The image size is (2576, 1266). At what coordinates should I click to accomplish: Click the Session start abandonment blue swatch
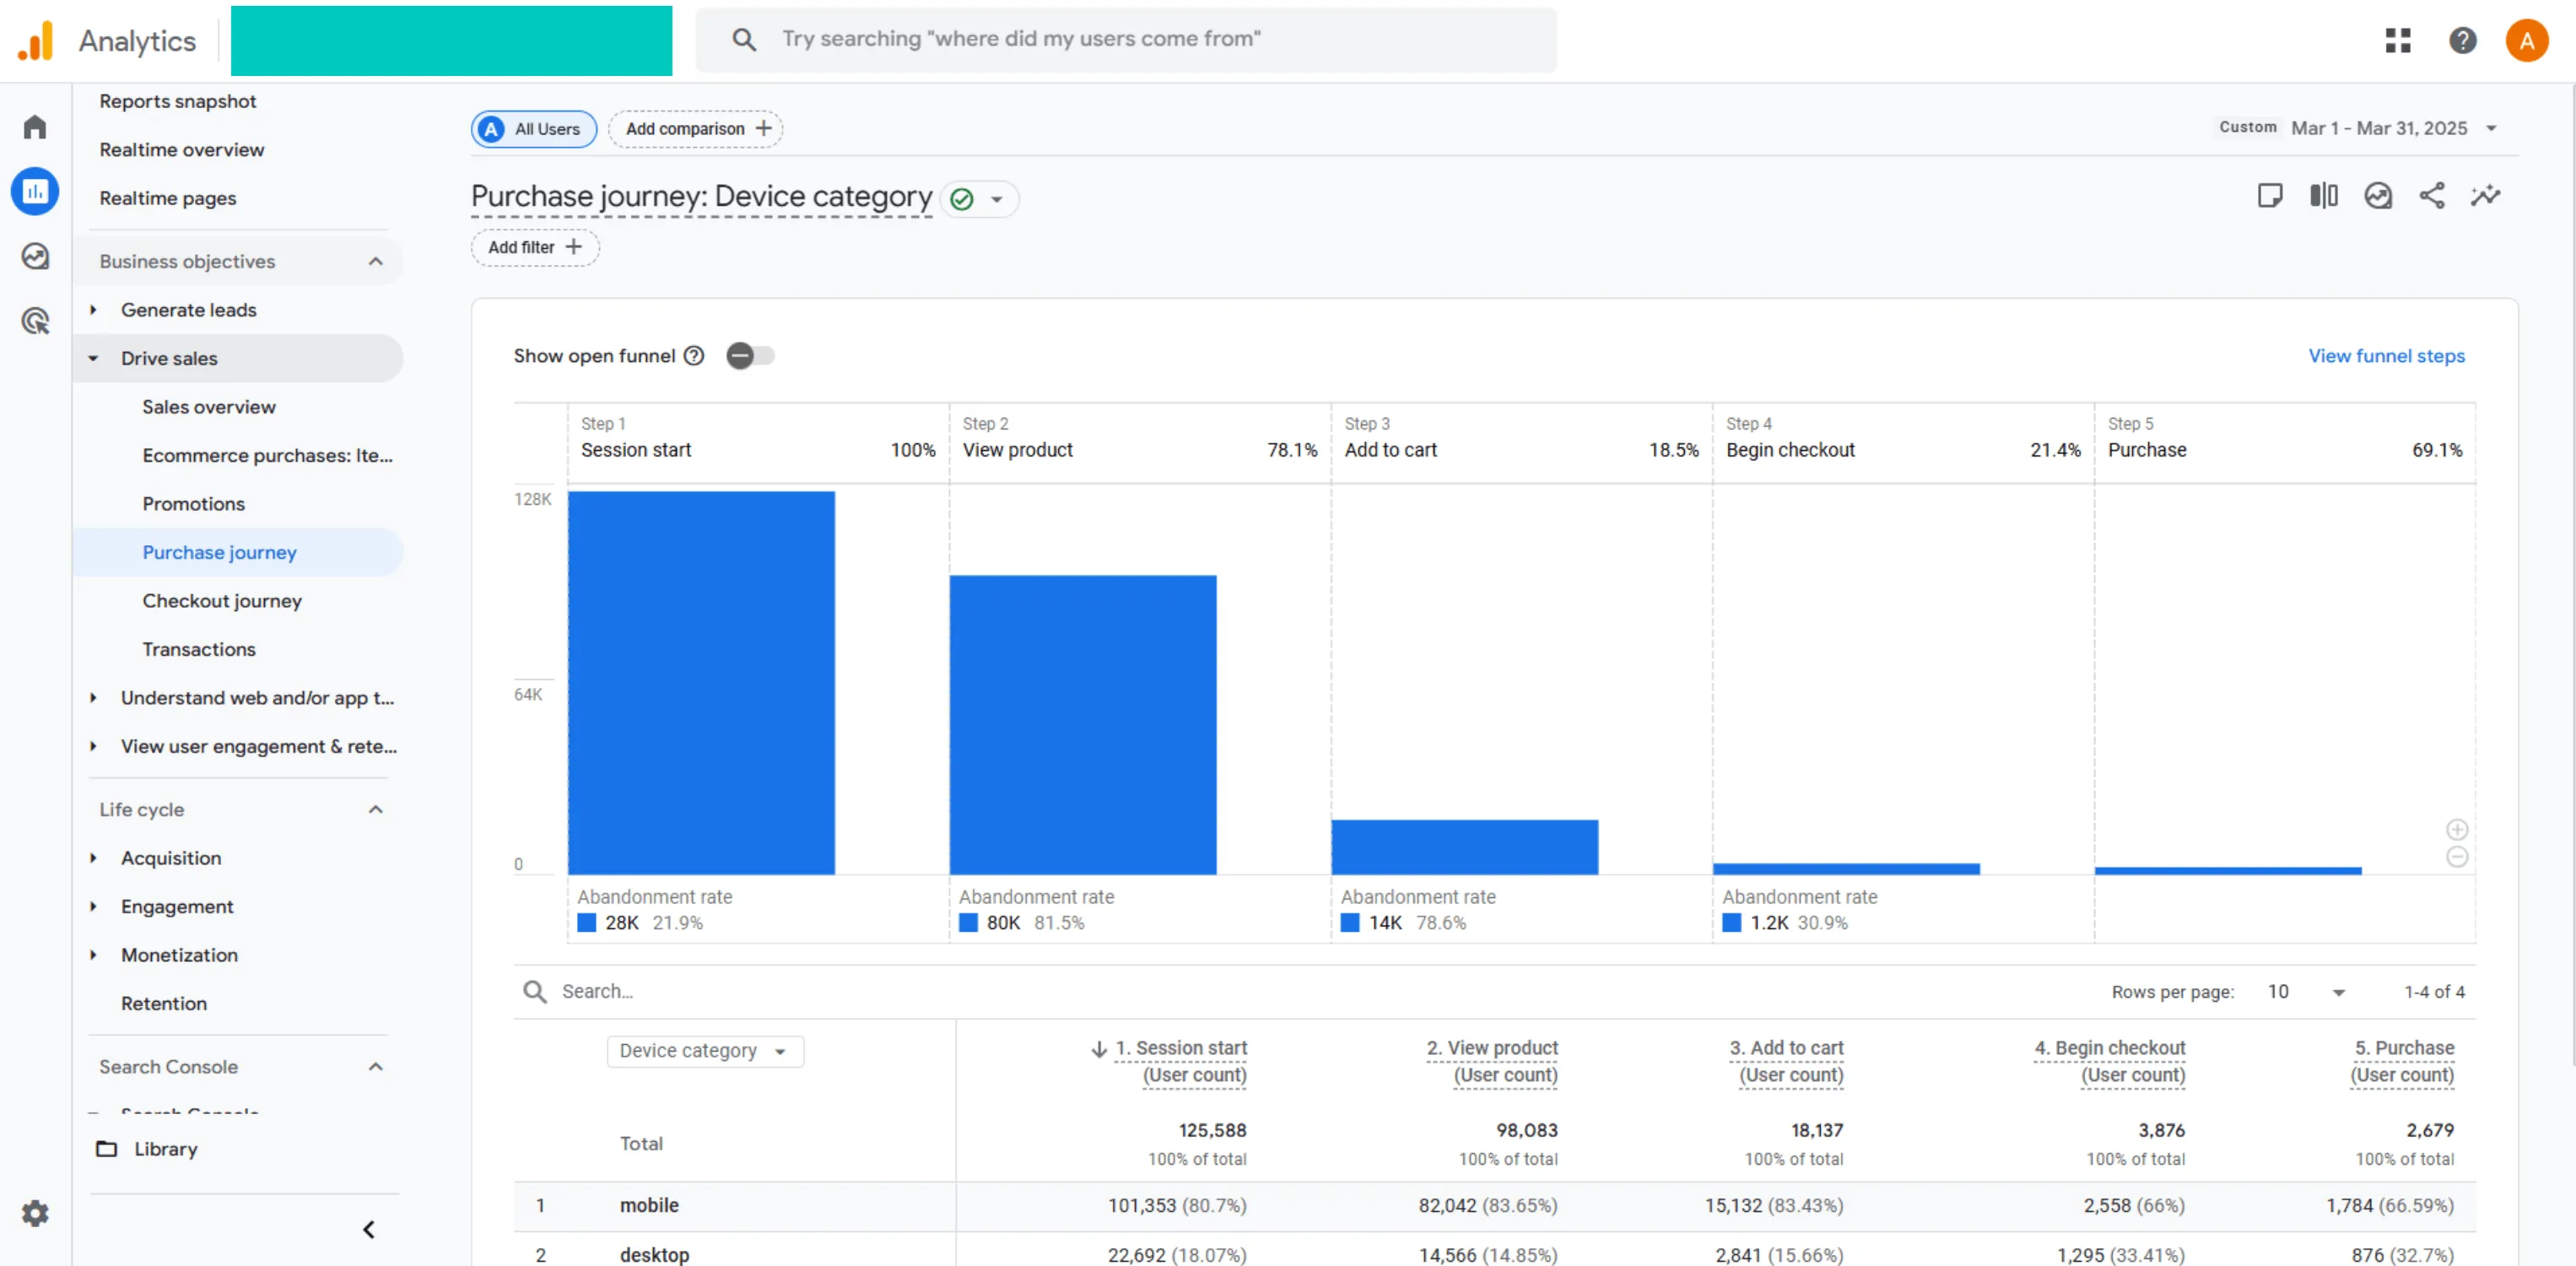coord(587,923)
